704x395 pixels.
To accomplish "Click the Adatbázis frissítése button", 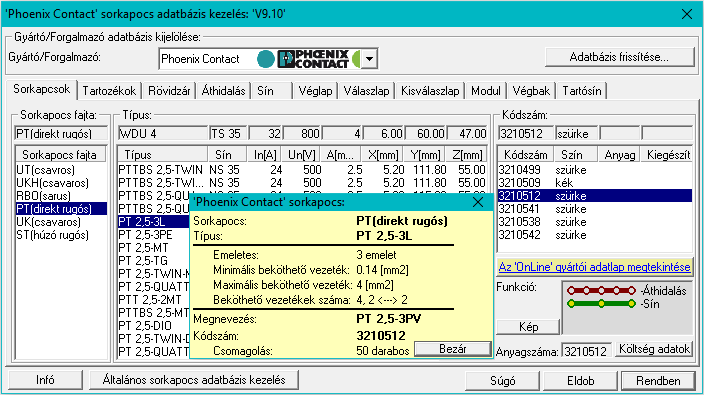I will coord(619,57).
